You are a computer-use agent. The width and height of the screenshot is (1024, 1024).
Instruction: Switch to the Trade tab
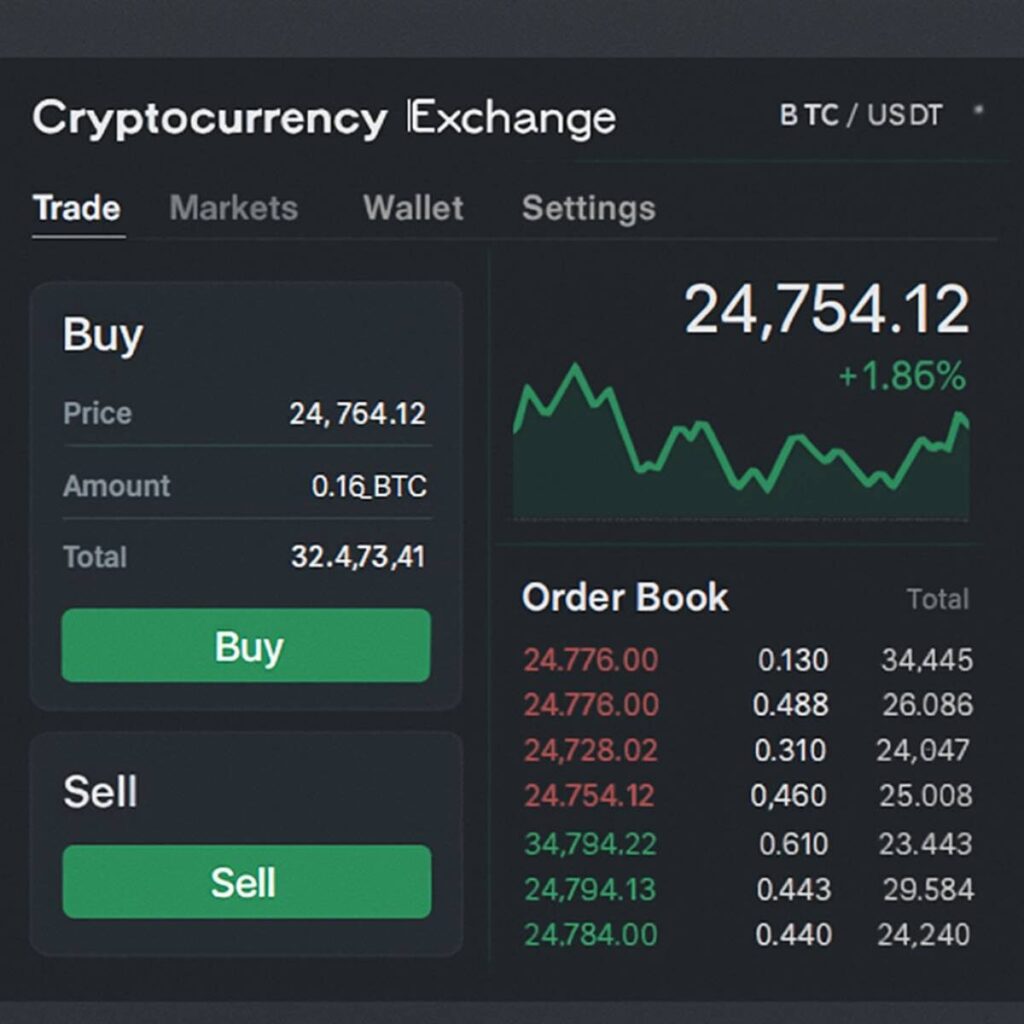point(76,208)
